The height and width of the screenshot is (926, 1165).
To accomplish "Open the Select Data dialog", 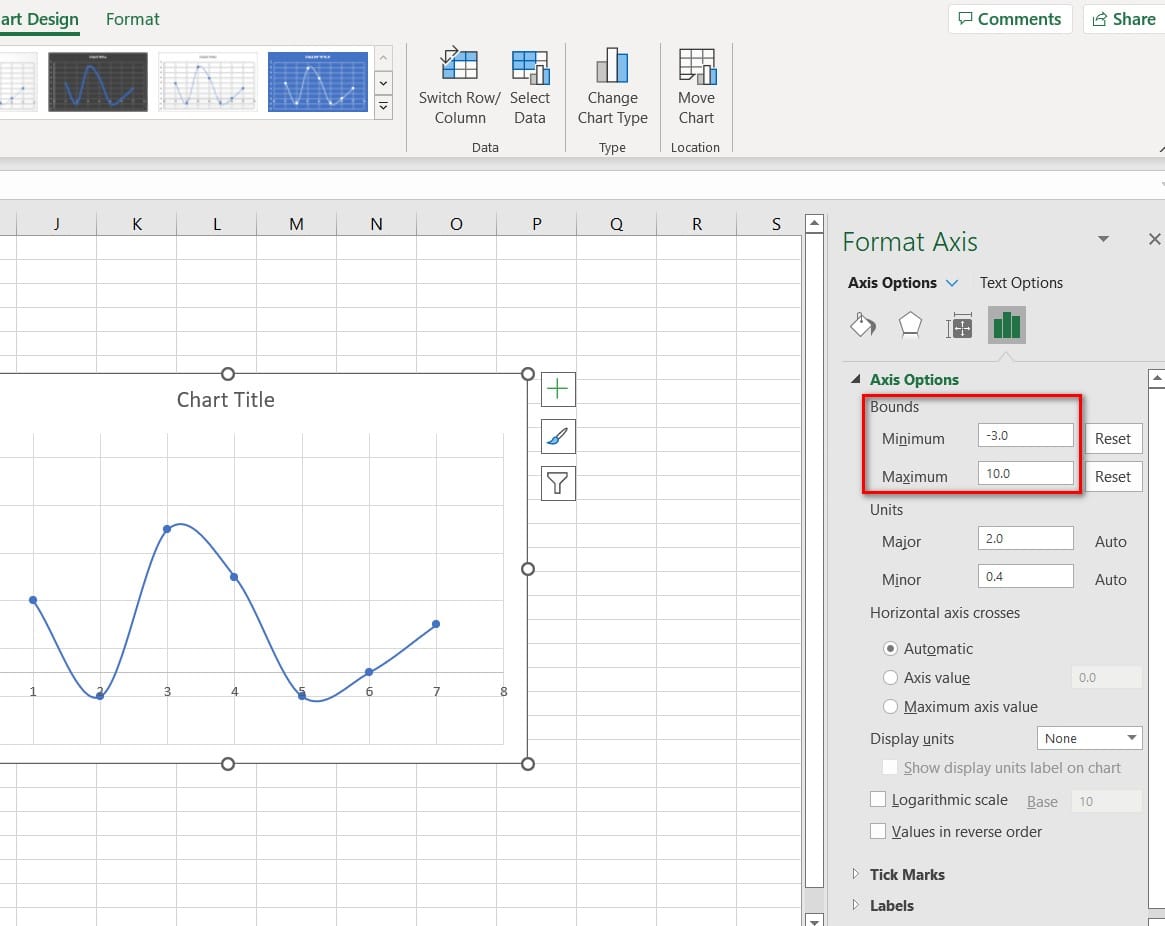I will pyautogui.click(x=529, y=66).
